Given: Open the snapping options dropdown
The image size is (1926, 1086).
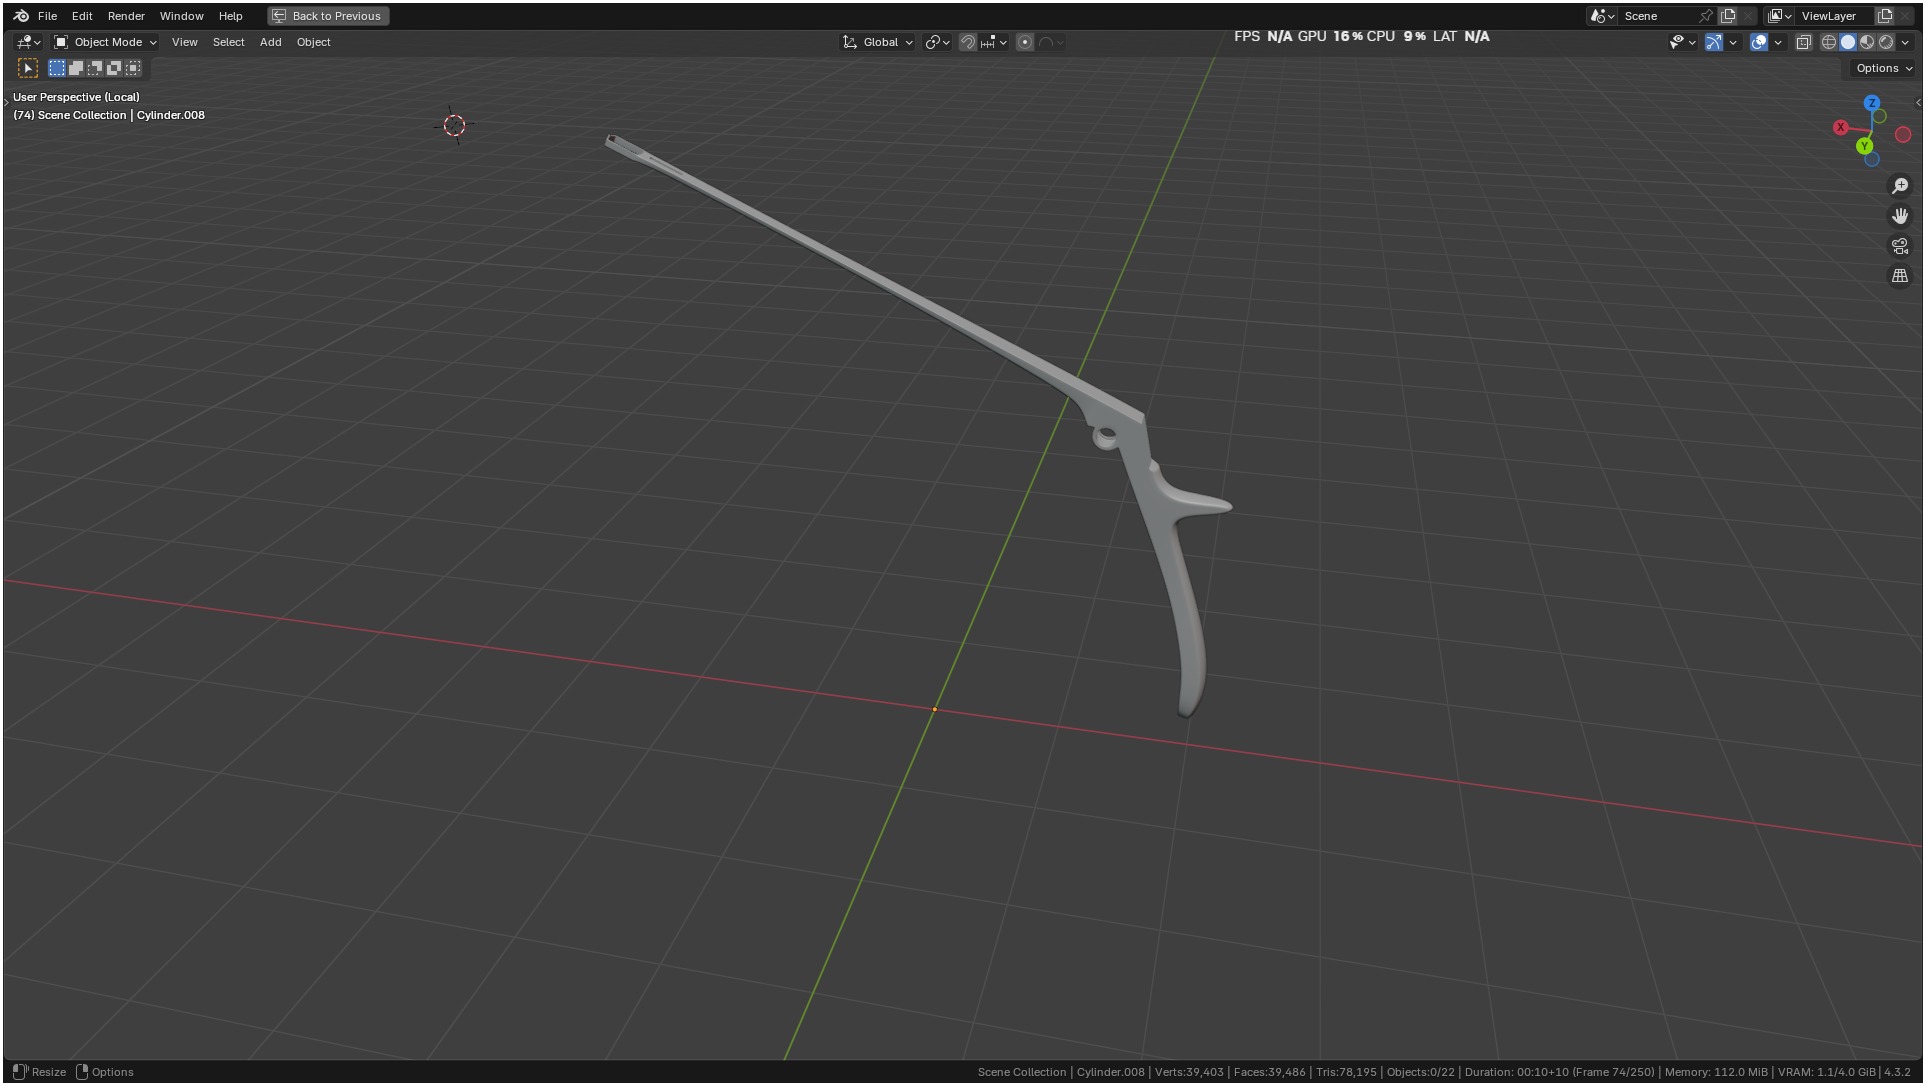Looking at the screenshot, I should pyautogui.click(x=993, y=42).
